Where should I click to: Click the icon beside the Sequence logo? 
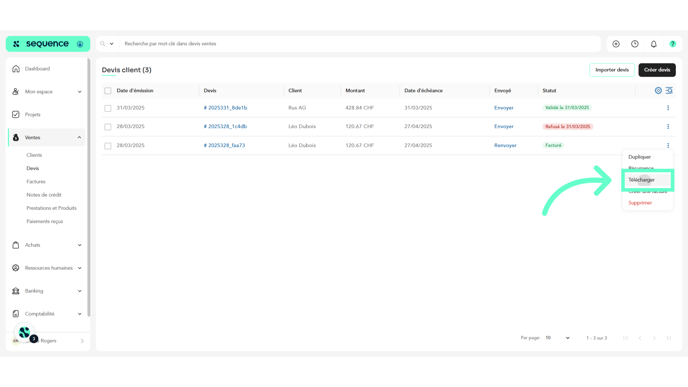click(80, 44)
